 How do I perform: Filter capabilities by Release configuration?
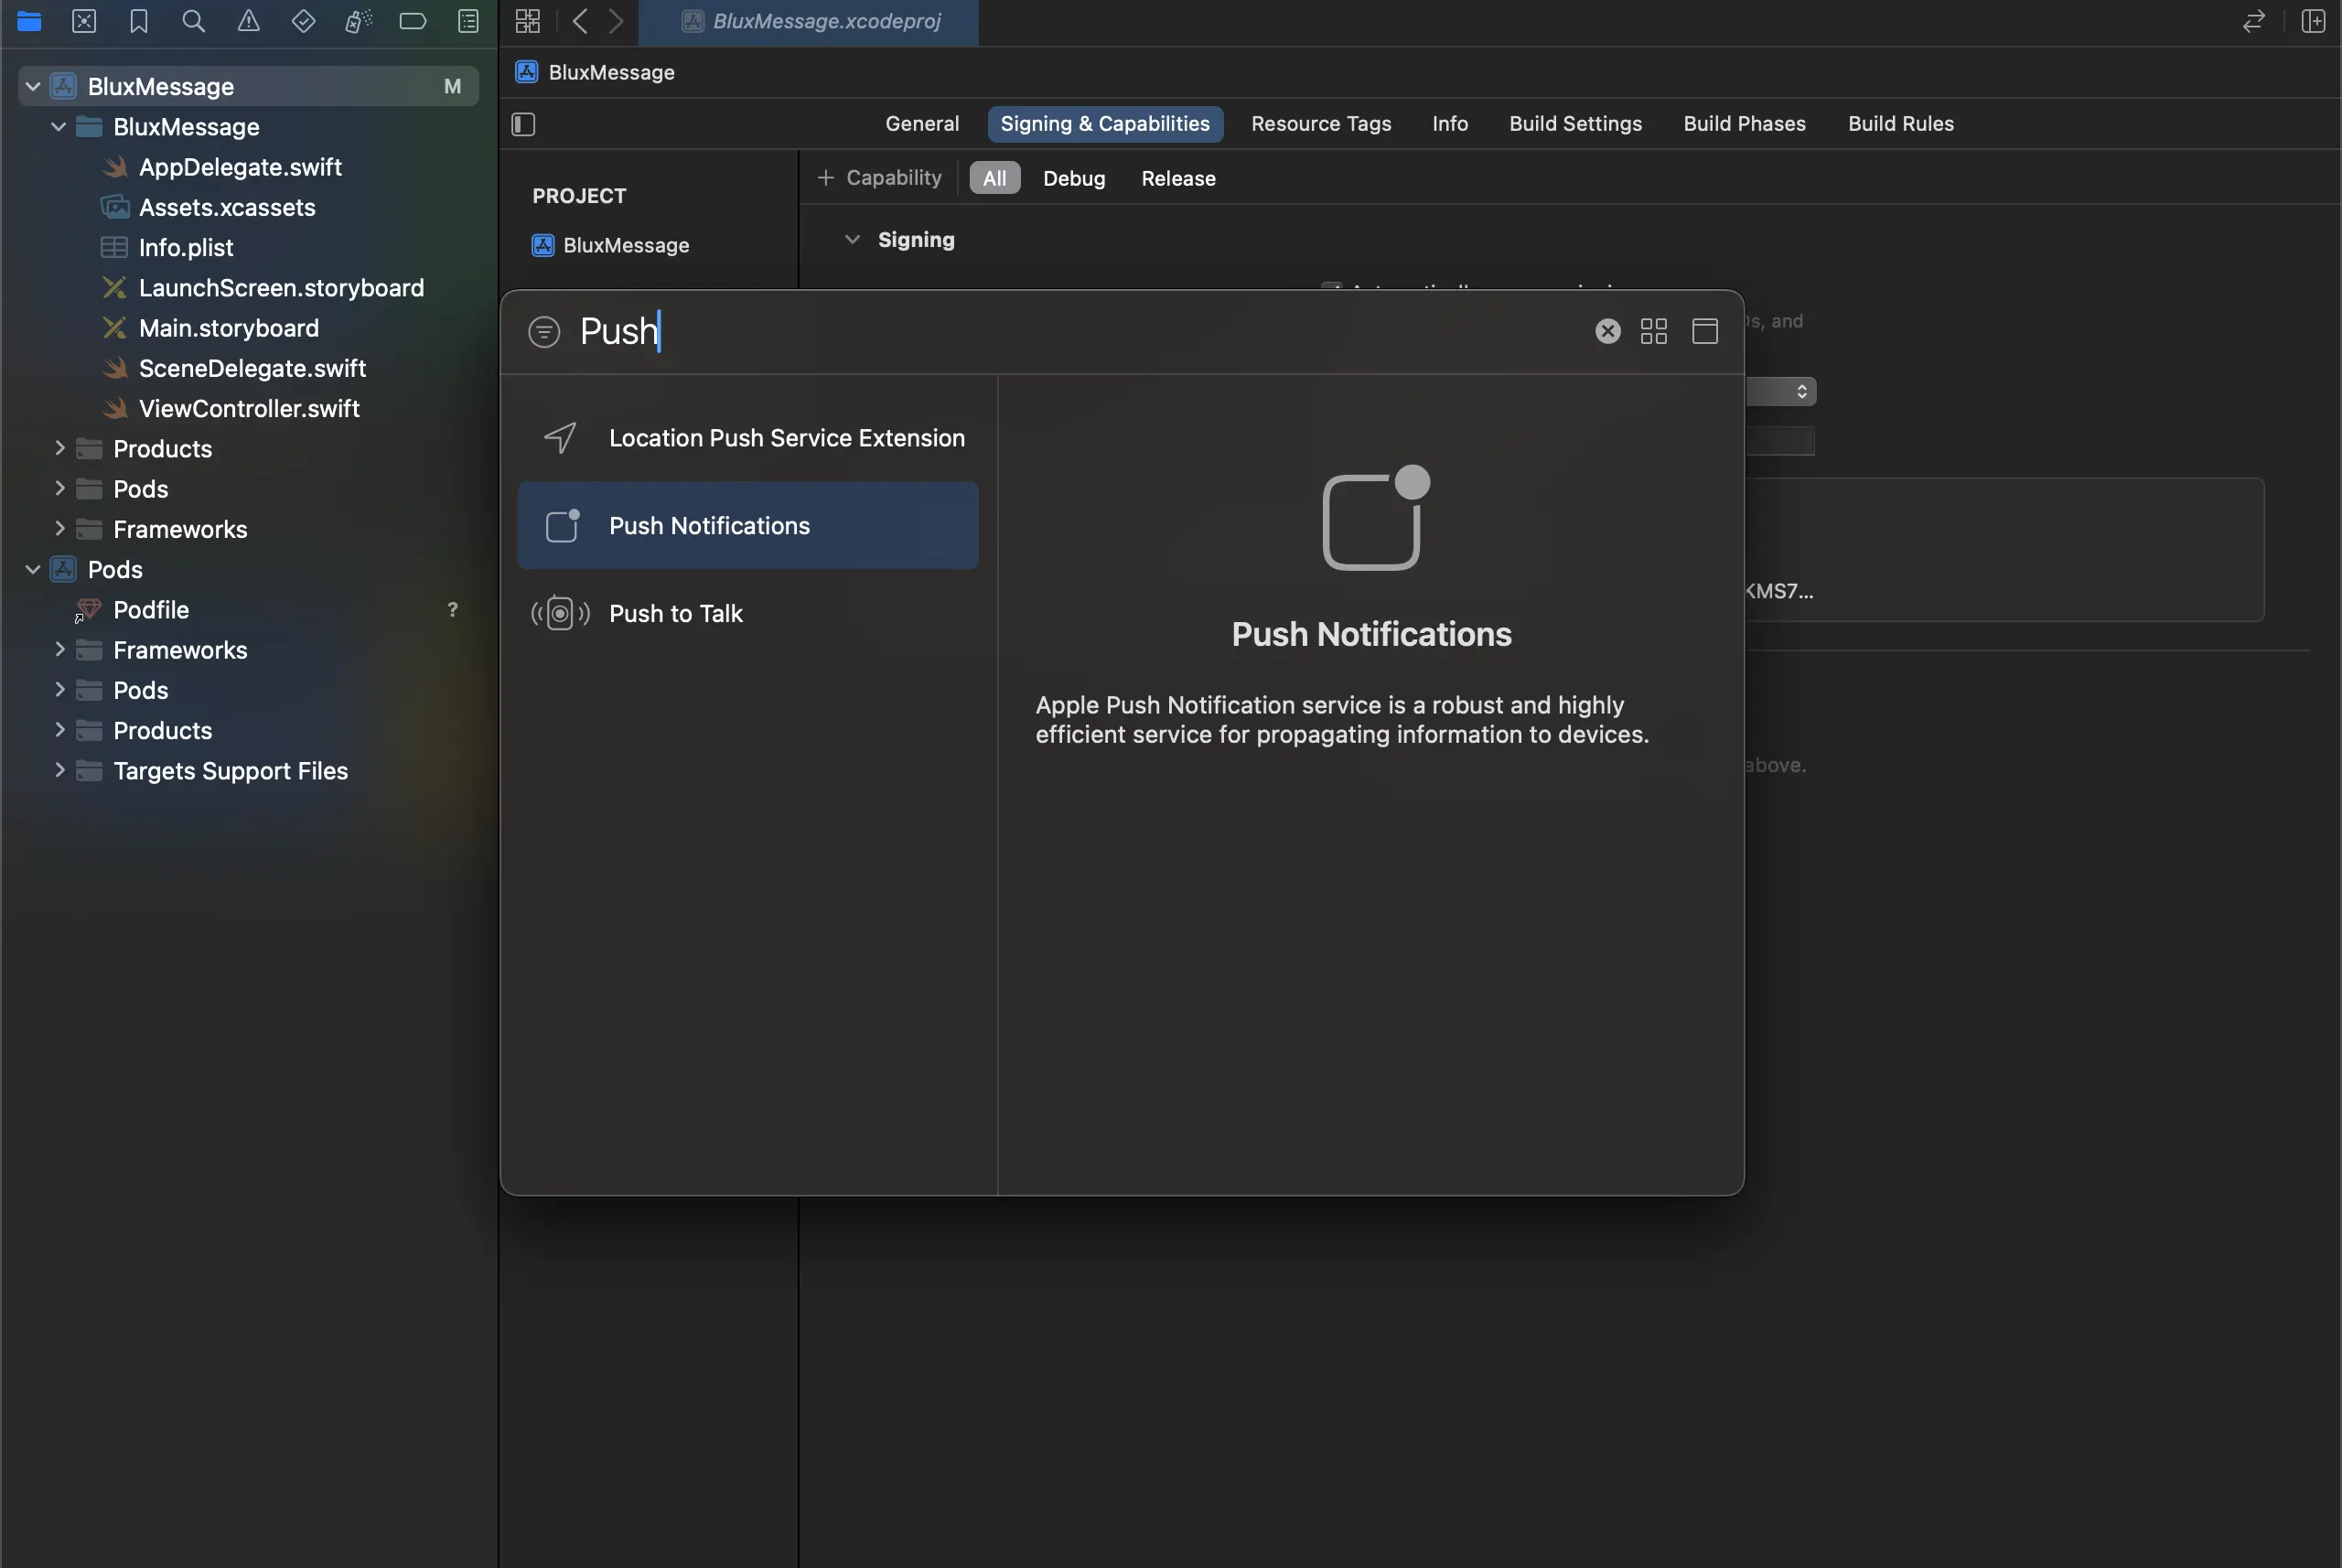[1178, 178]
